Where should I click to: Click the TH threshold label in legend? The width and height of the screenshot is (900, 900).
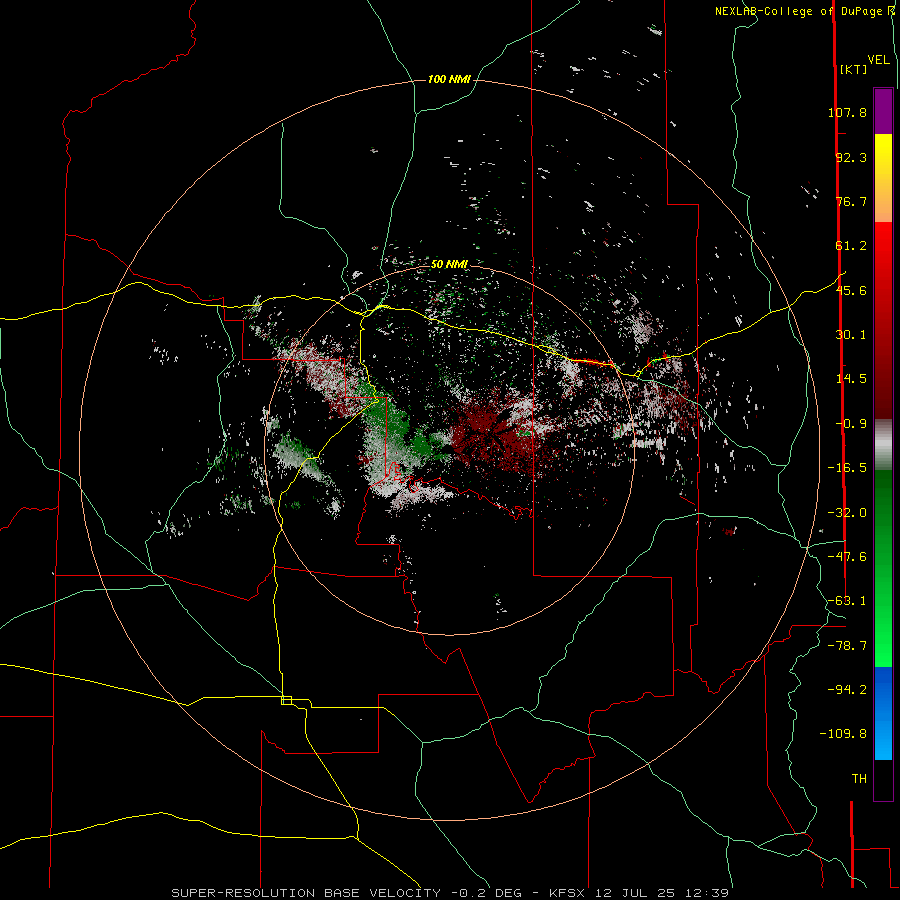tap(859, 779)
